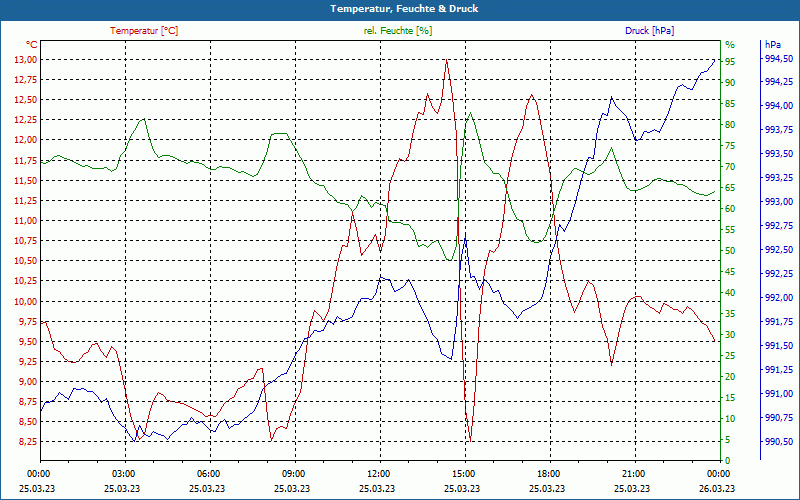
Task: Click the '00:00' label above 26.03.23
Action: [x=717, y=473]
